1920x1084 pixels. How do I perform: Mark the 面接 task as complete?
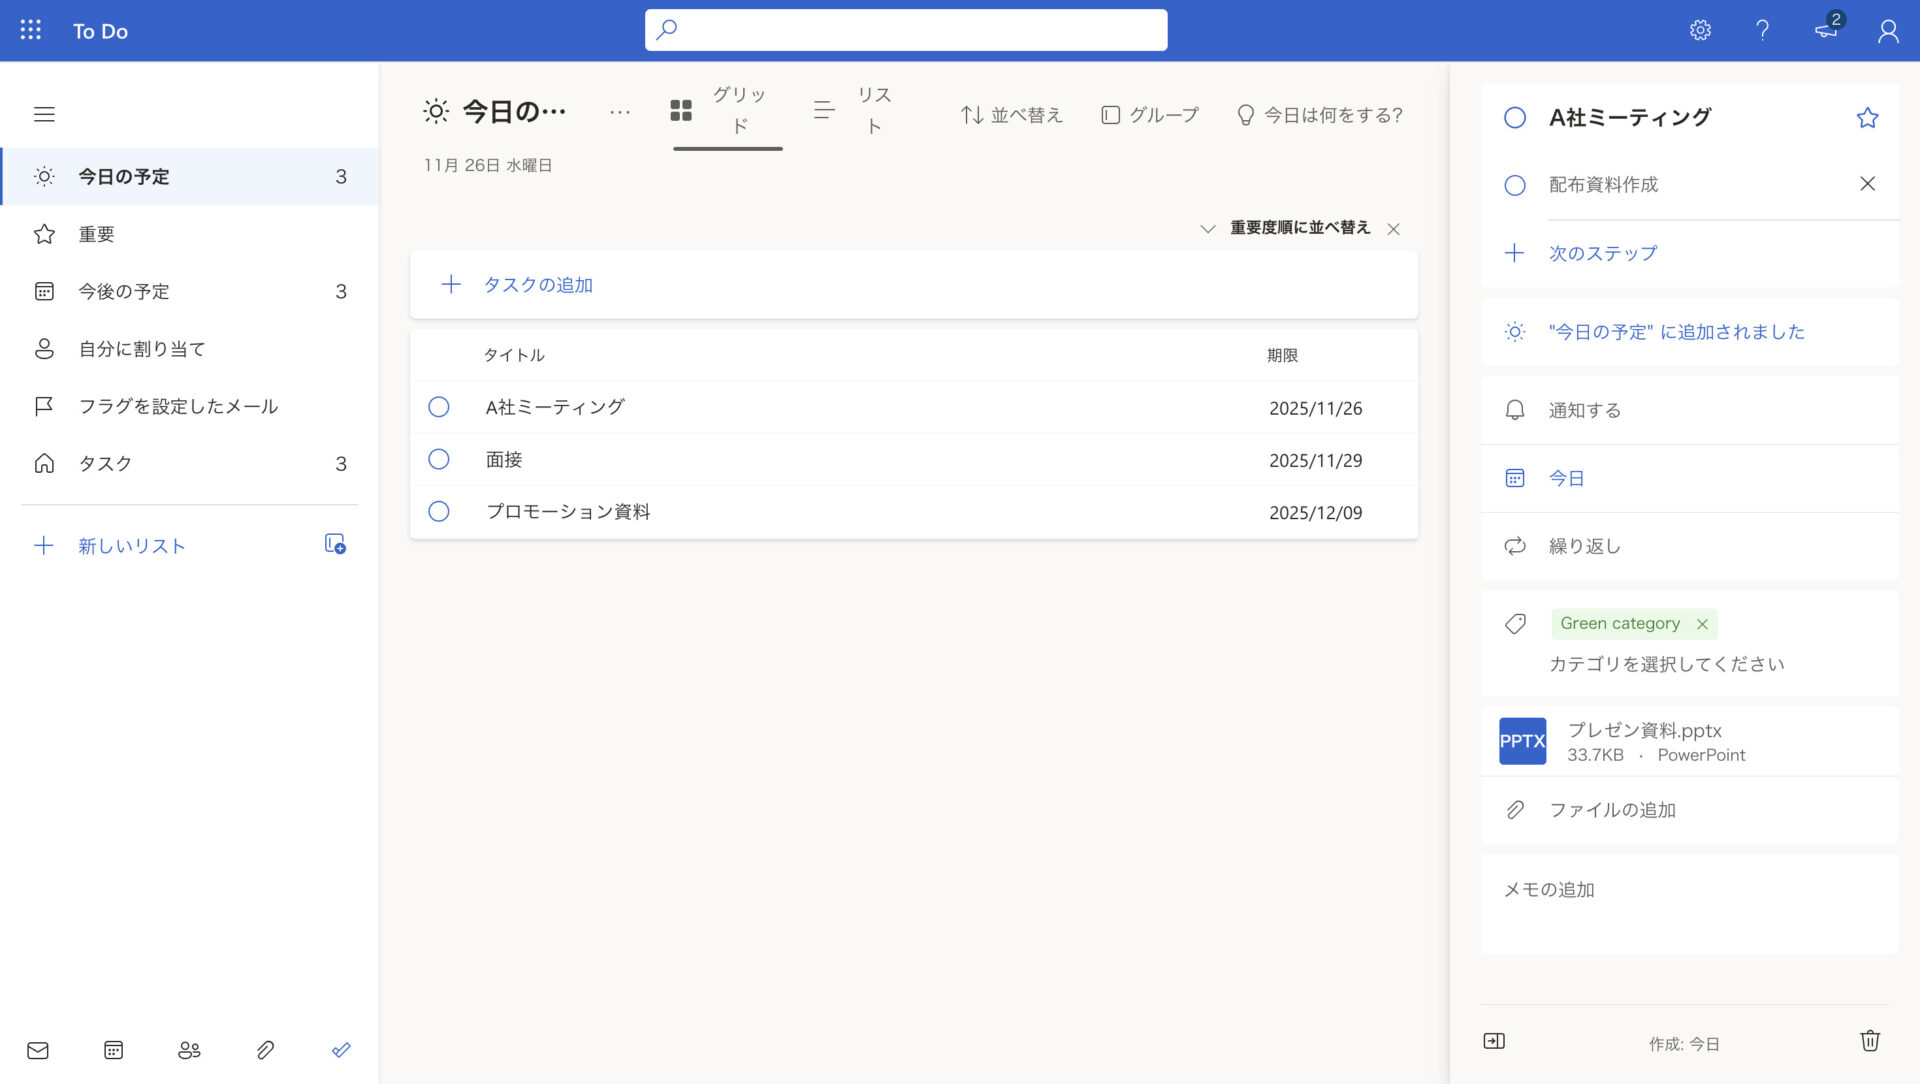tap(439, 459)
